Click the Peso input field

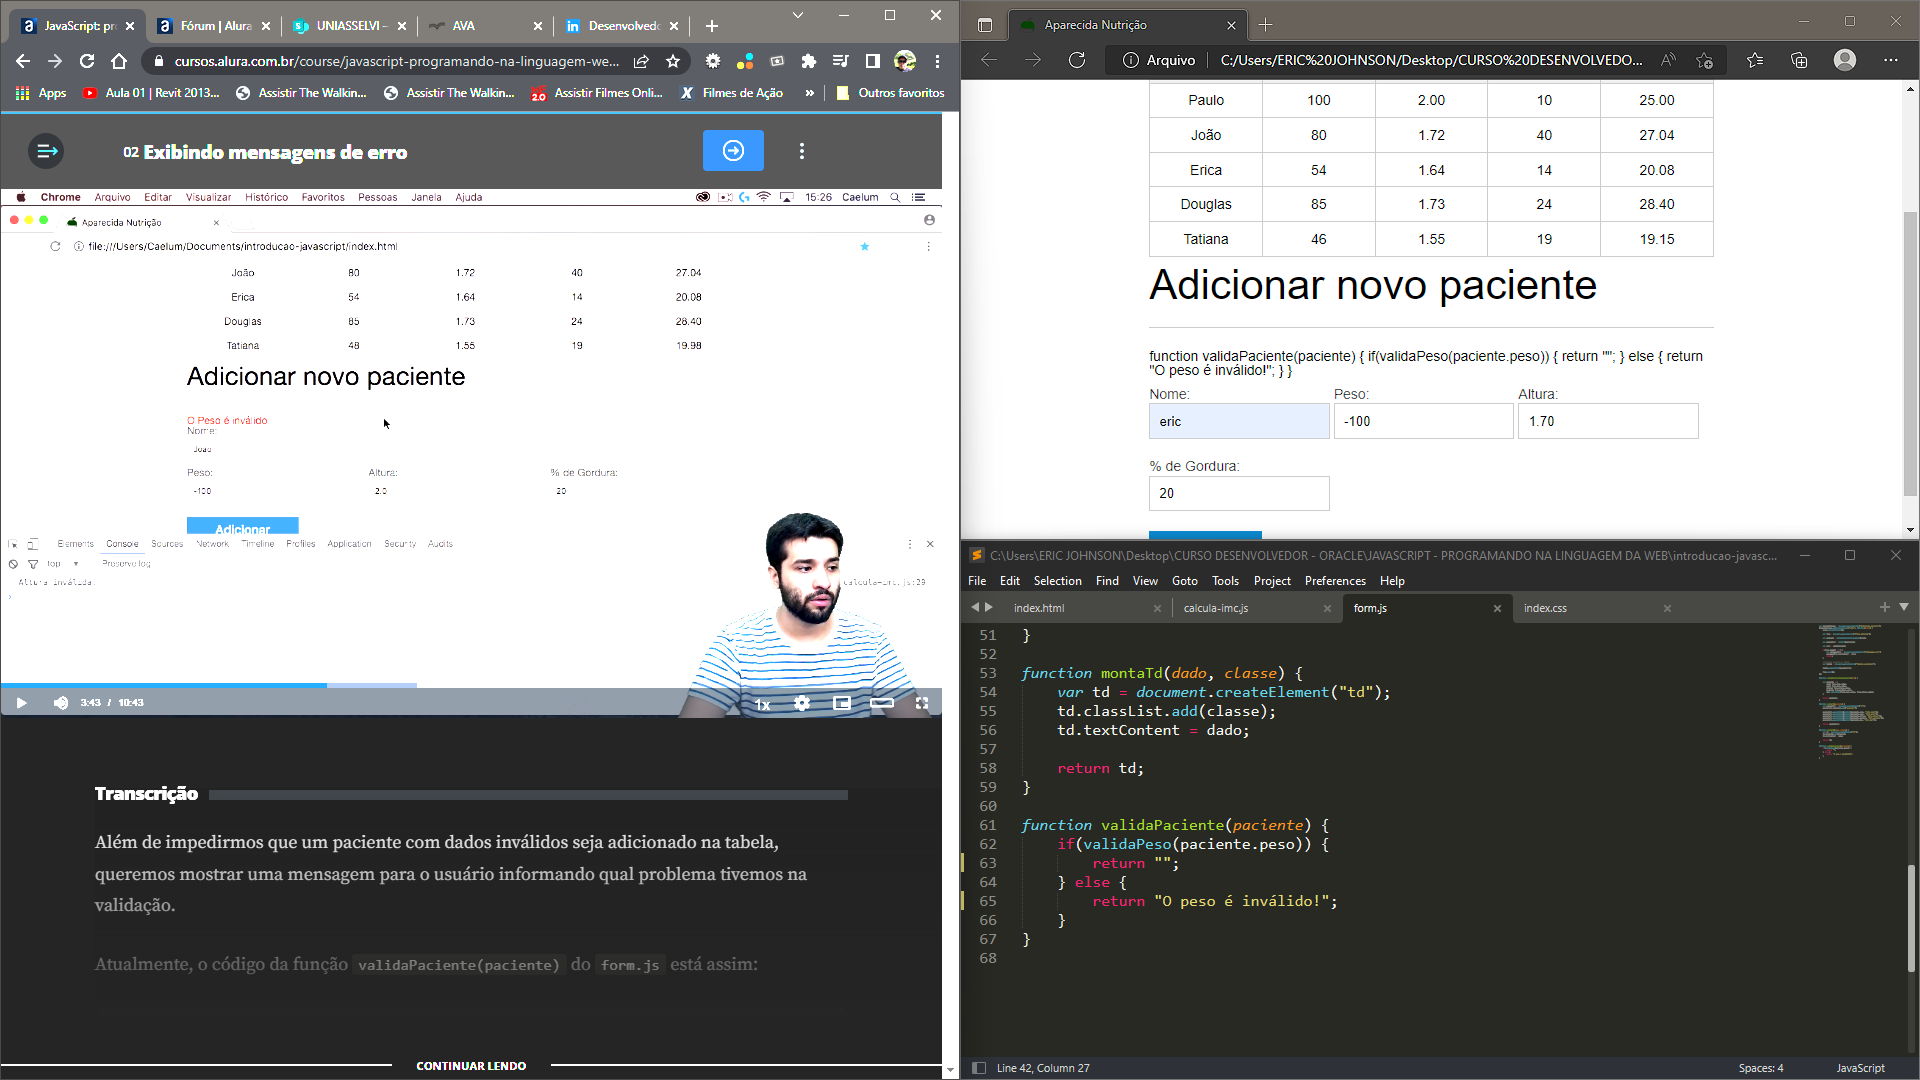[1423, 421]
